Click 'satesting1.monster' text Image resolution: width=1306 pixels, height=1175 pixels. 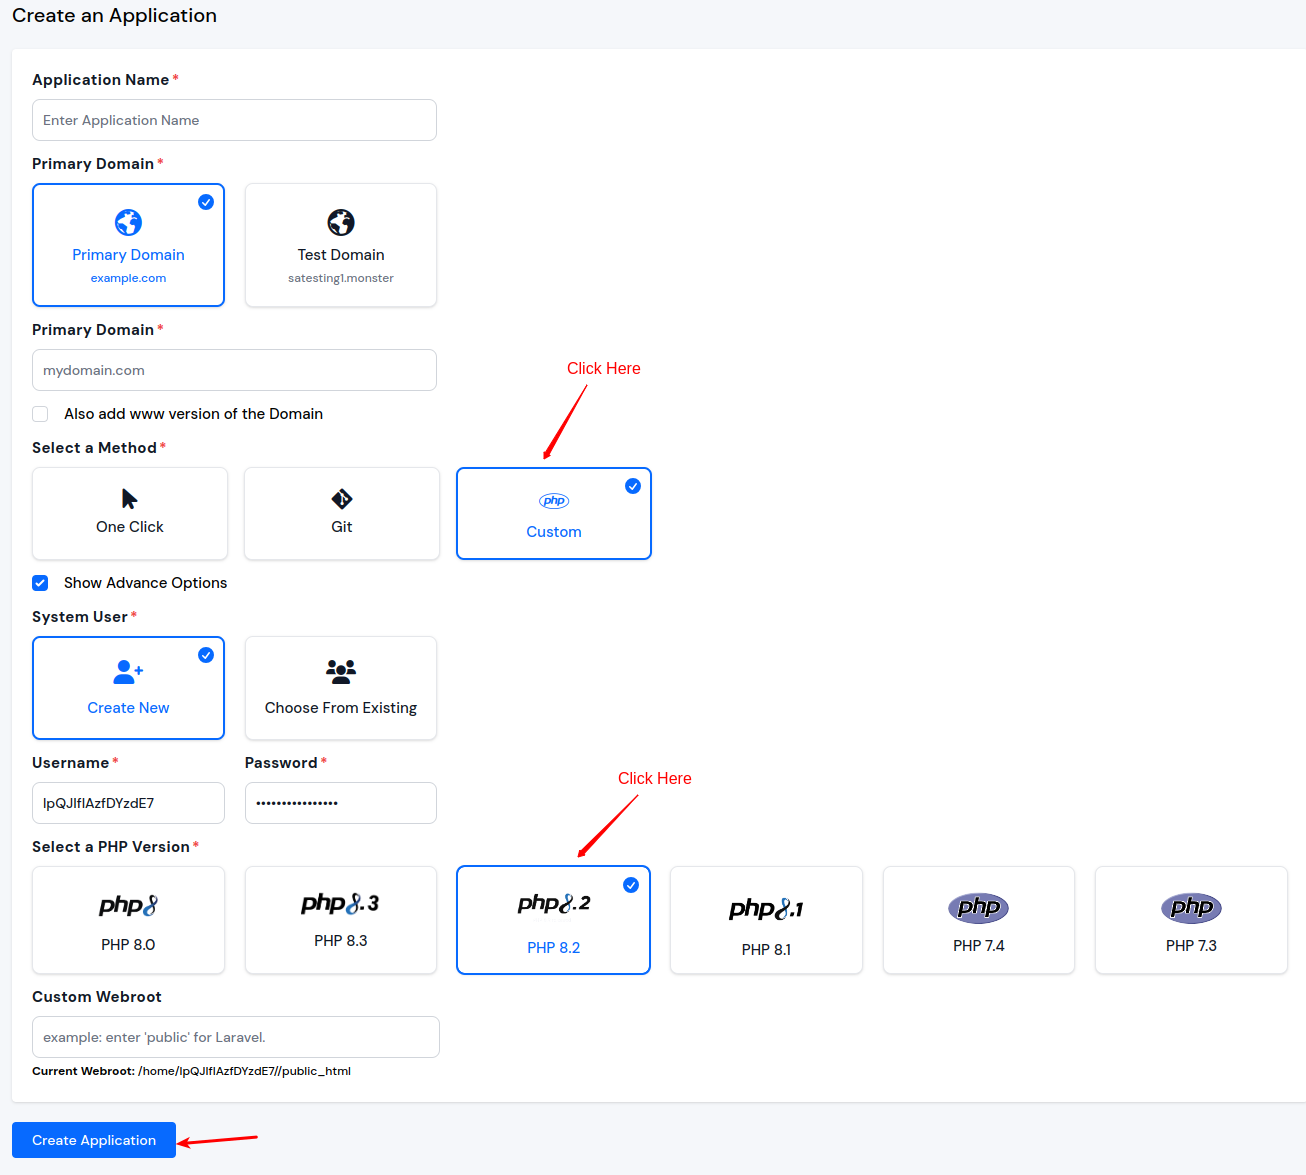point(341,278)
